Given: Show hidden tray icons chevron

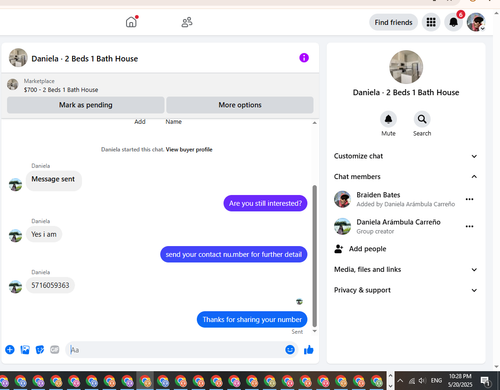Looking at the screenshot, I should coord(400,381).
